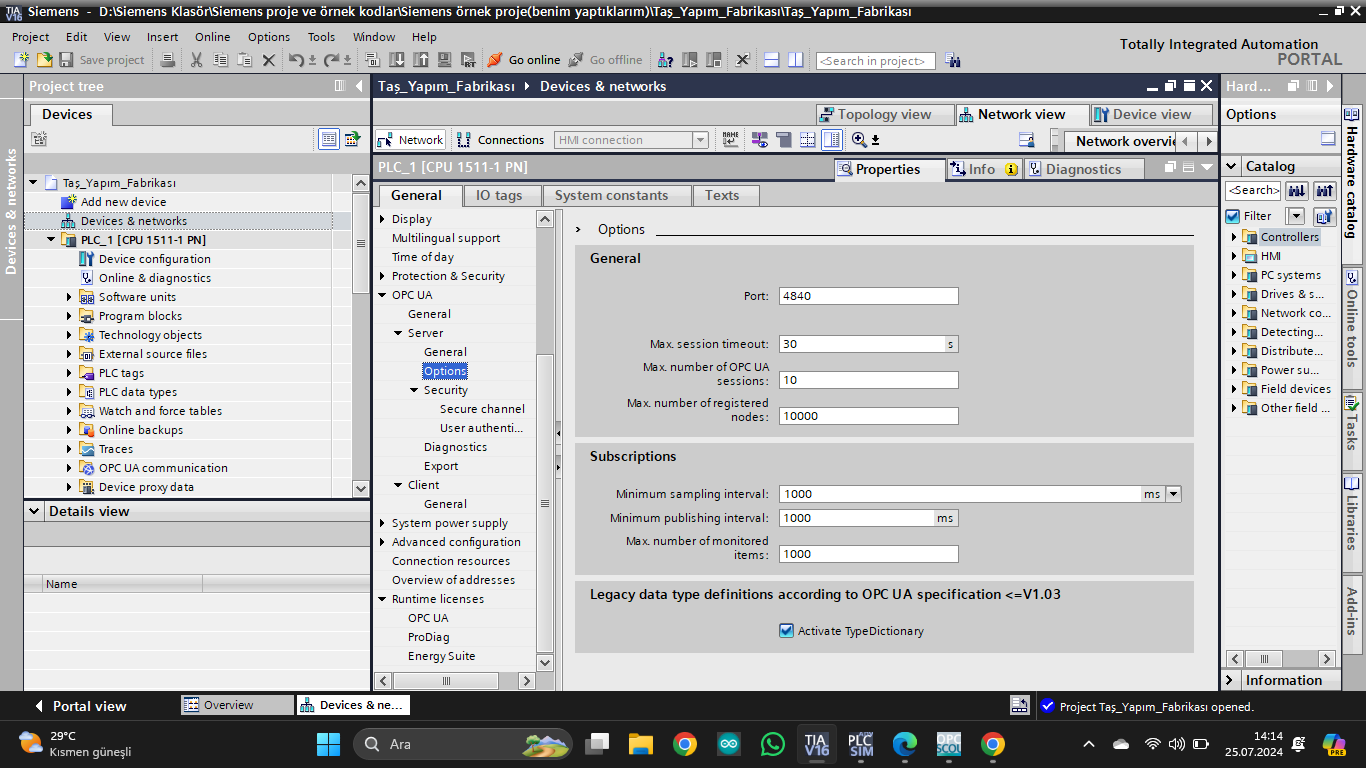Image resolution: width=1366 pixels, height=768 pixels.
Task: Expand the Software units tree node
Action: click(69, 297)
